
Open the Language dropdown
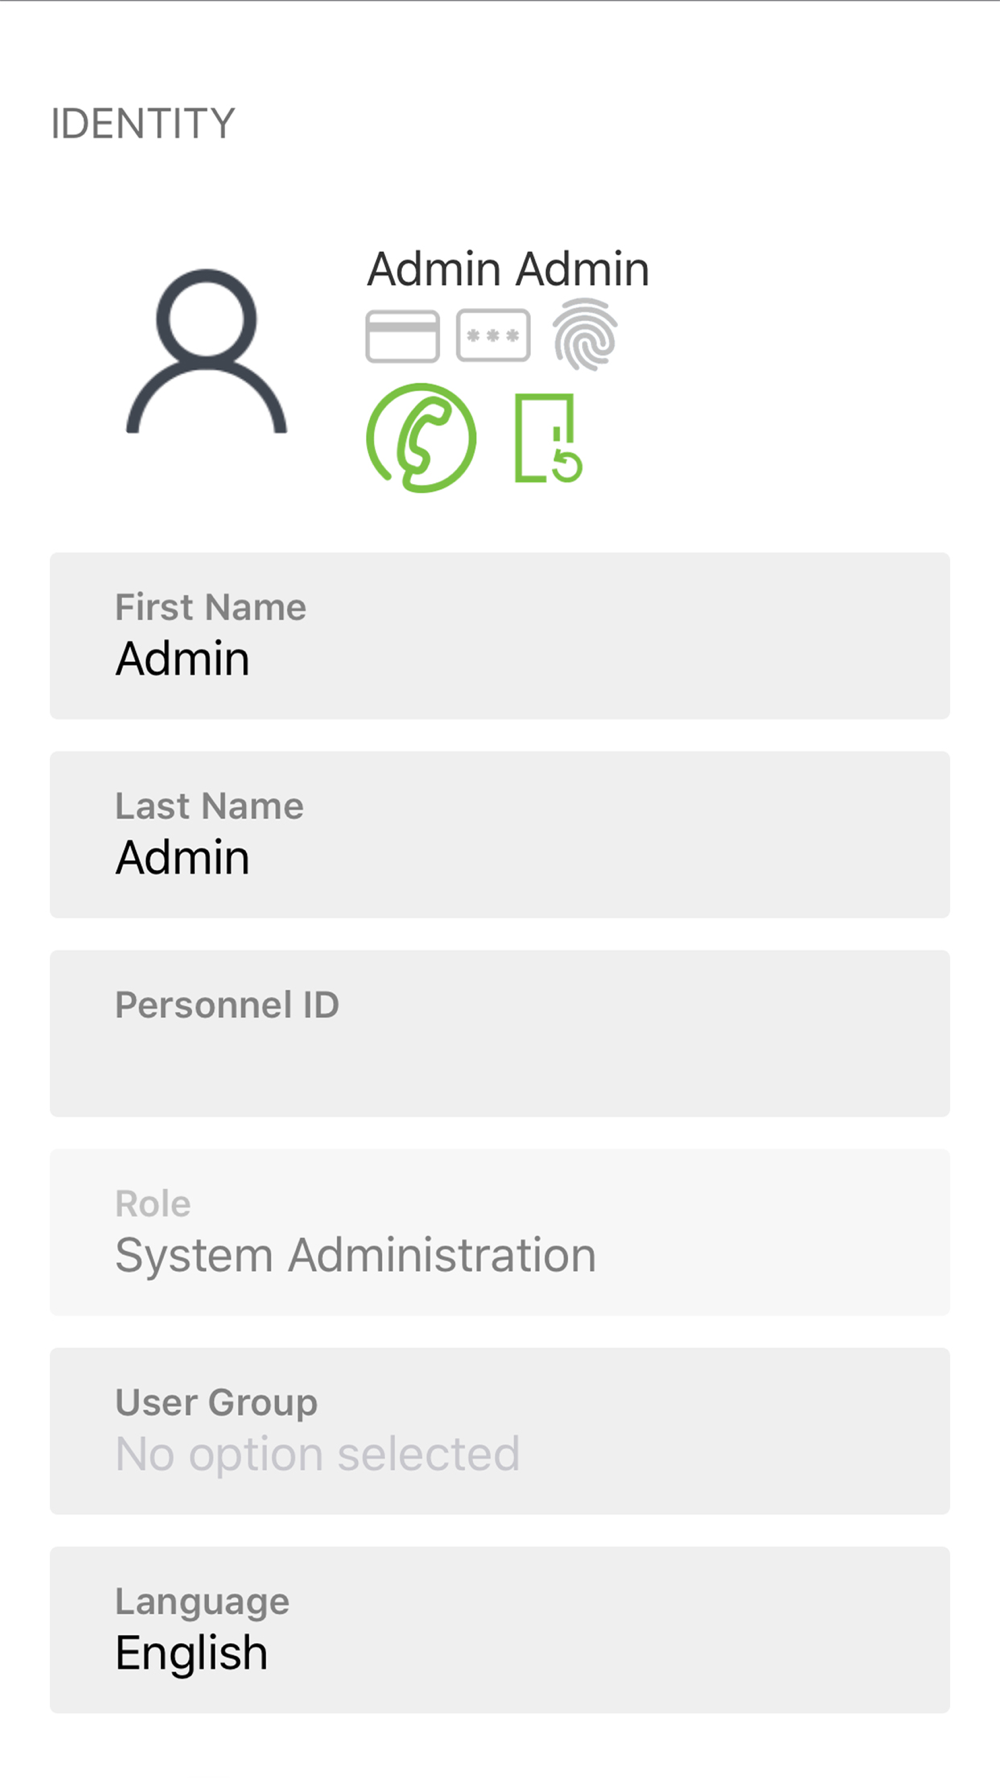click(500, 1630)
